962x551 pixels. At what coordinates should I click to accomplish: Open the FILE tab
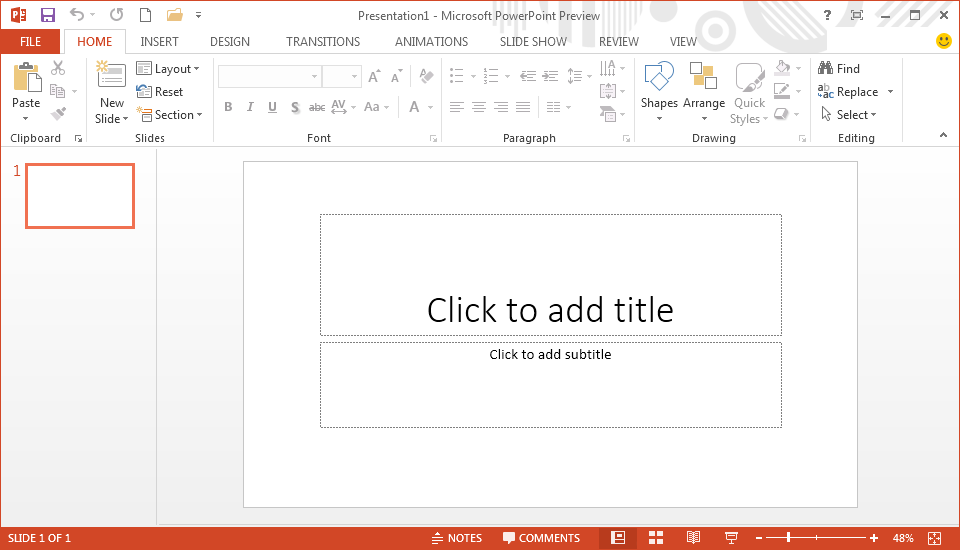click(31, 42)
